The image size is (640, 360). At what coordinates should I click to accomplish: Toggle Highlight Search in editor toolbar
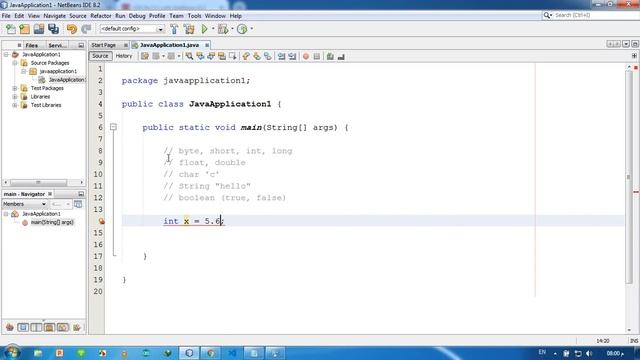(222, 56)
